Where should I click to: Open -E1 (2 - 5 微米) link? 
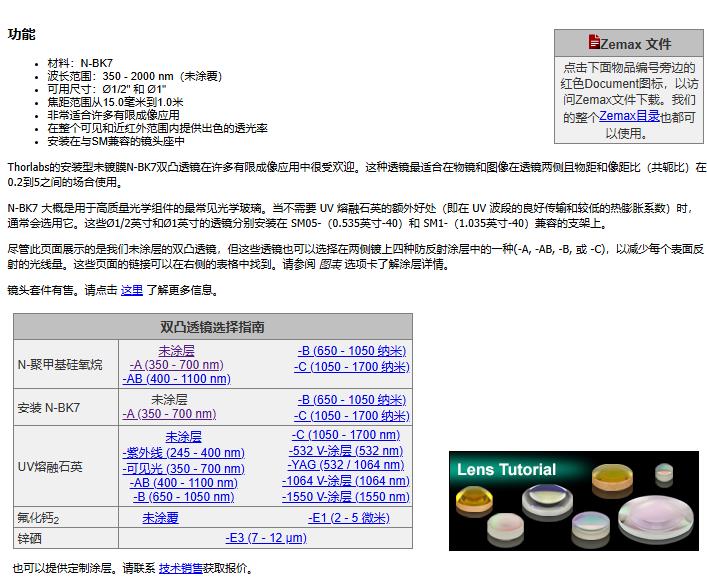coord(349,518)
